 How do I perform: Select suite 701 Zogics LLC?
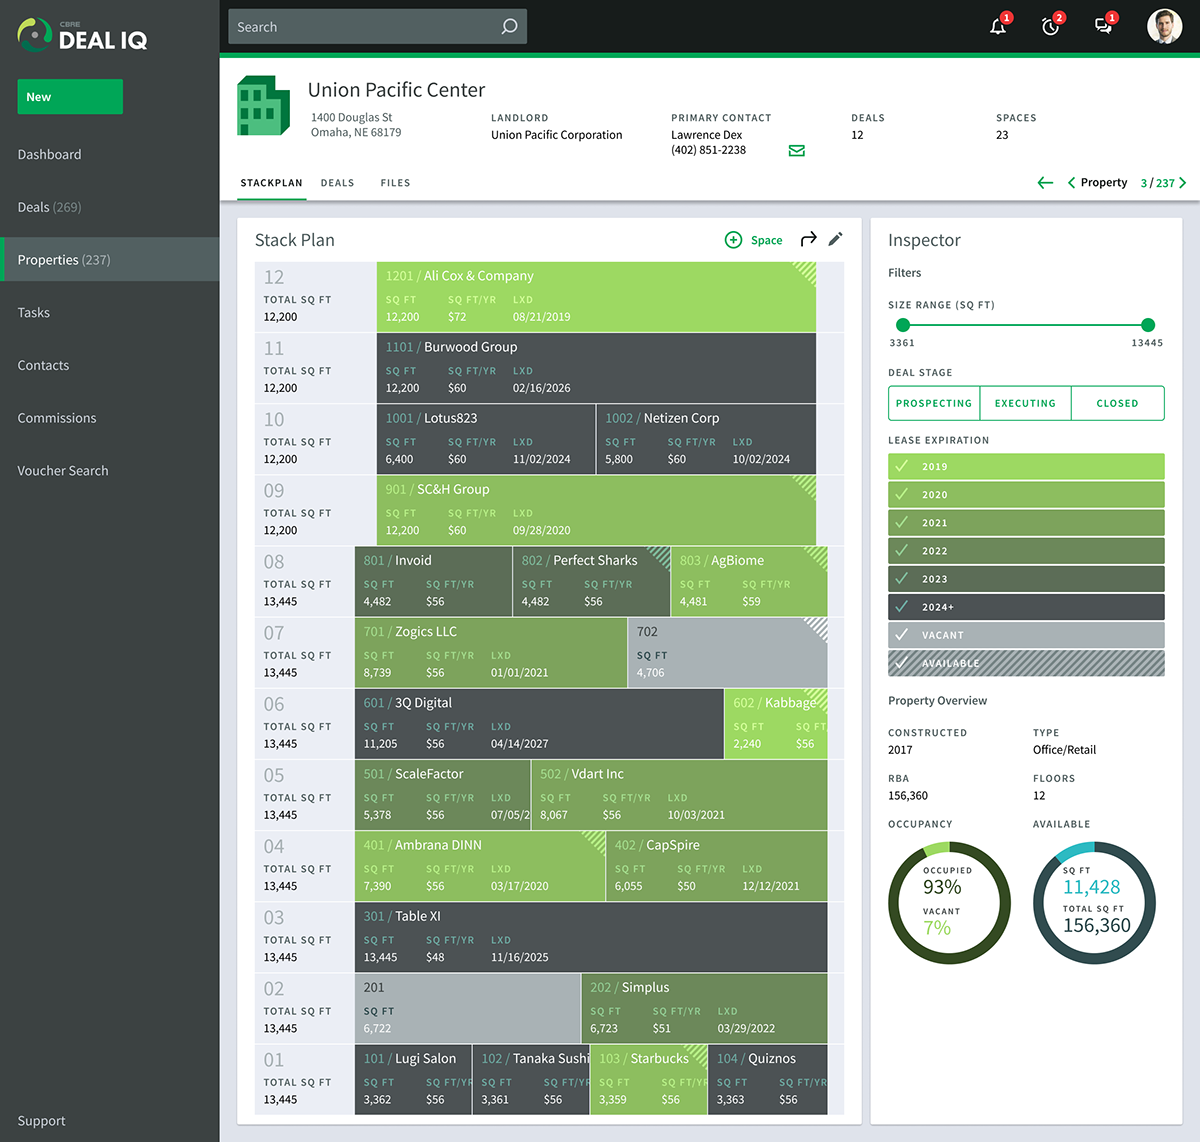490,652
